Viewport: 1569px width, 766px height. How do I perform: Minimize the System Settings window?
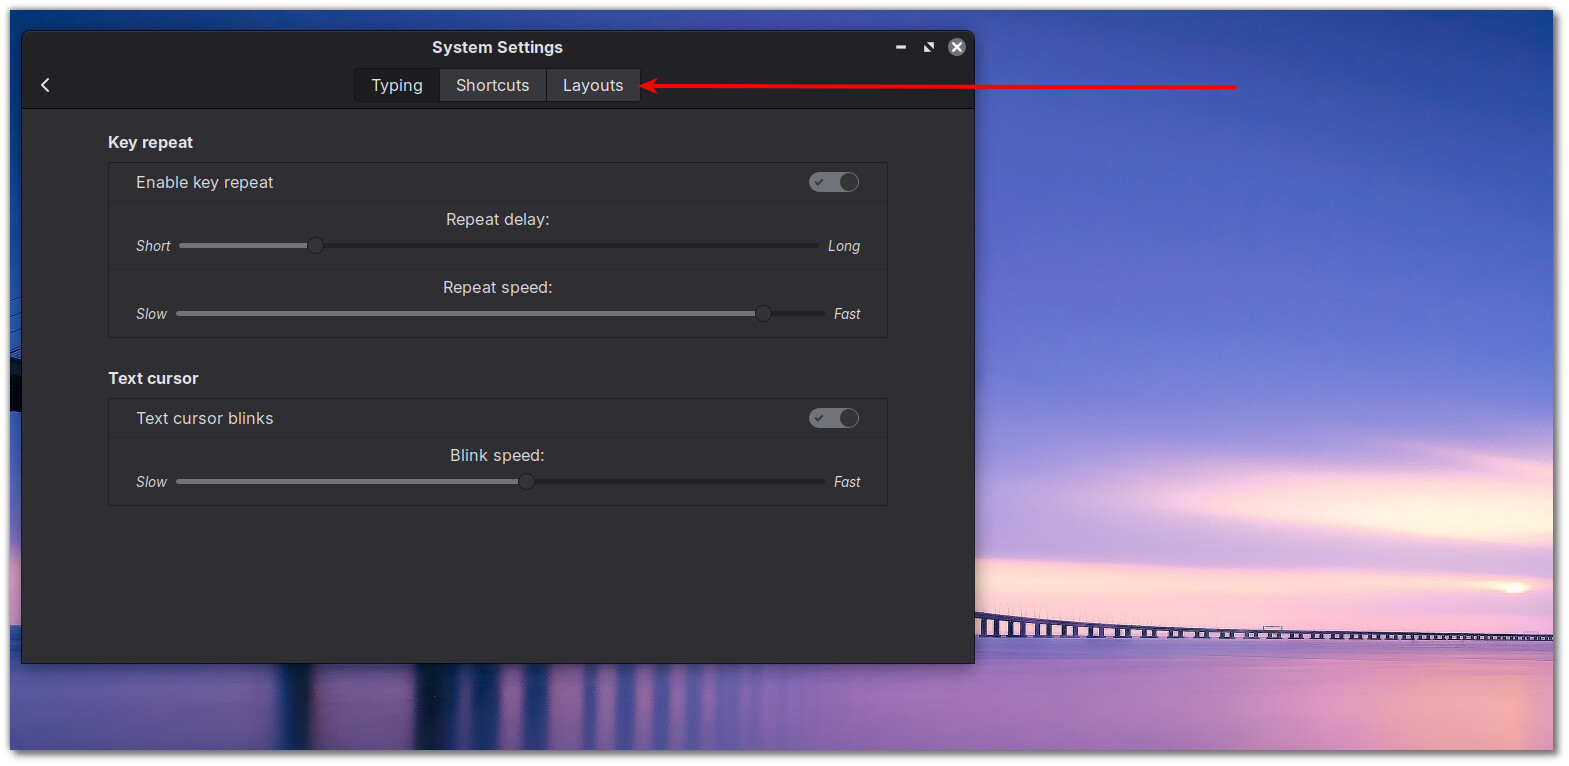(x=900, y=47)
